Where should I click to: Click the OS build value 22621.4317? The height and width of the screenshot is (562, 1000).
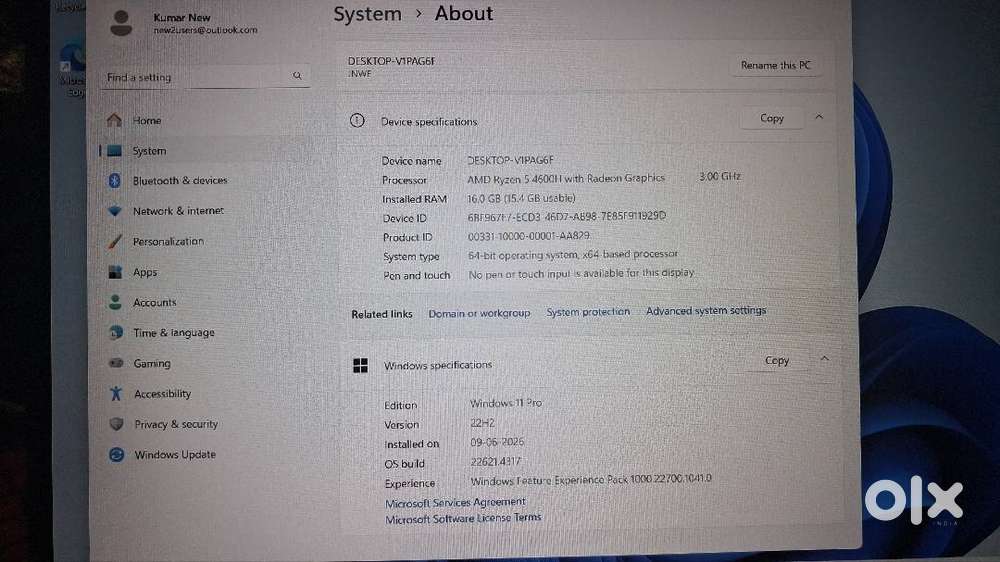pyautogui.click(x=496, y=461)
